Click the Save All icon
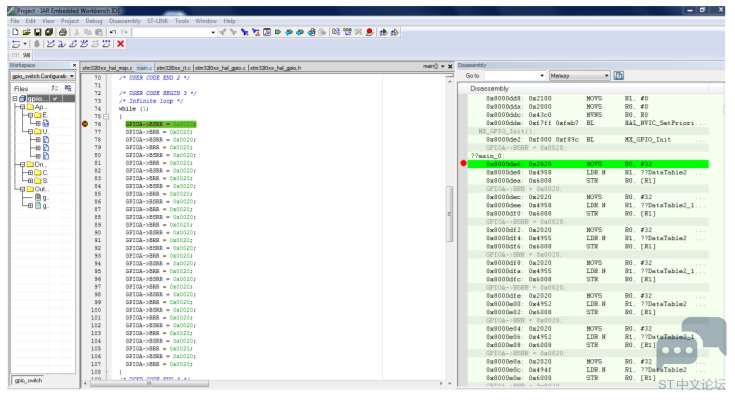 click(49, 32)
